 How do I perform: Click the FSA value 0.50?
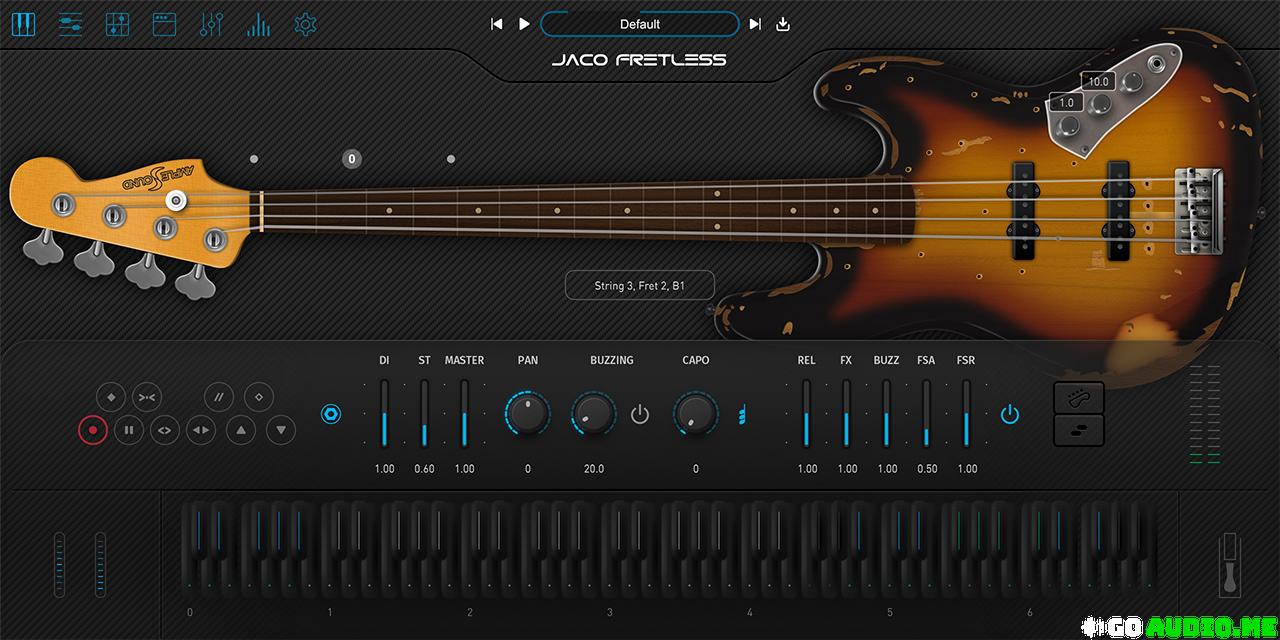pyautogui.click(x=927, y=468)
